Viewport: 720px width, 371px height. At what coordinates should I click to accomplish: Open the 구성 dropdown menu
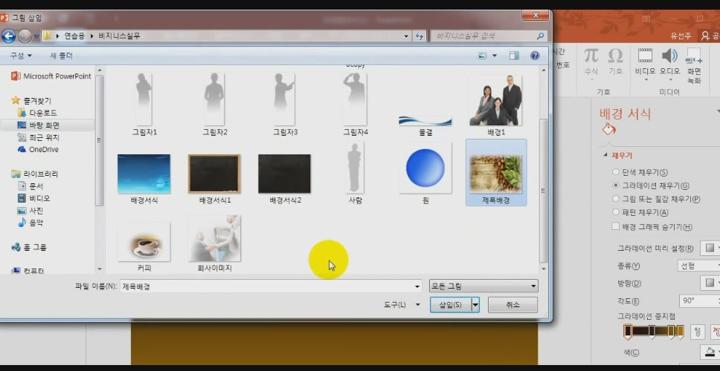(x=21, y=56)
